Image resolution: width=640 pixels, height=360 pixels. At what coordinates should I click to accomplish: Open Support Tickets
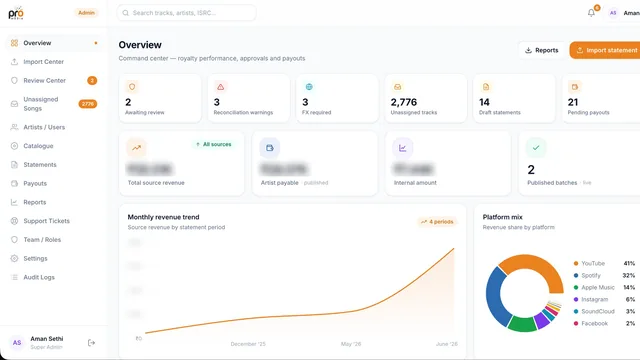click(54, 221)
